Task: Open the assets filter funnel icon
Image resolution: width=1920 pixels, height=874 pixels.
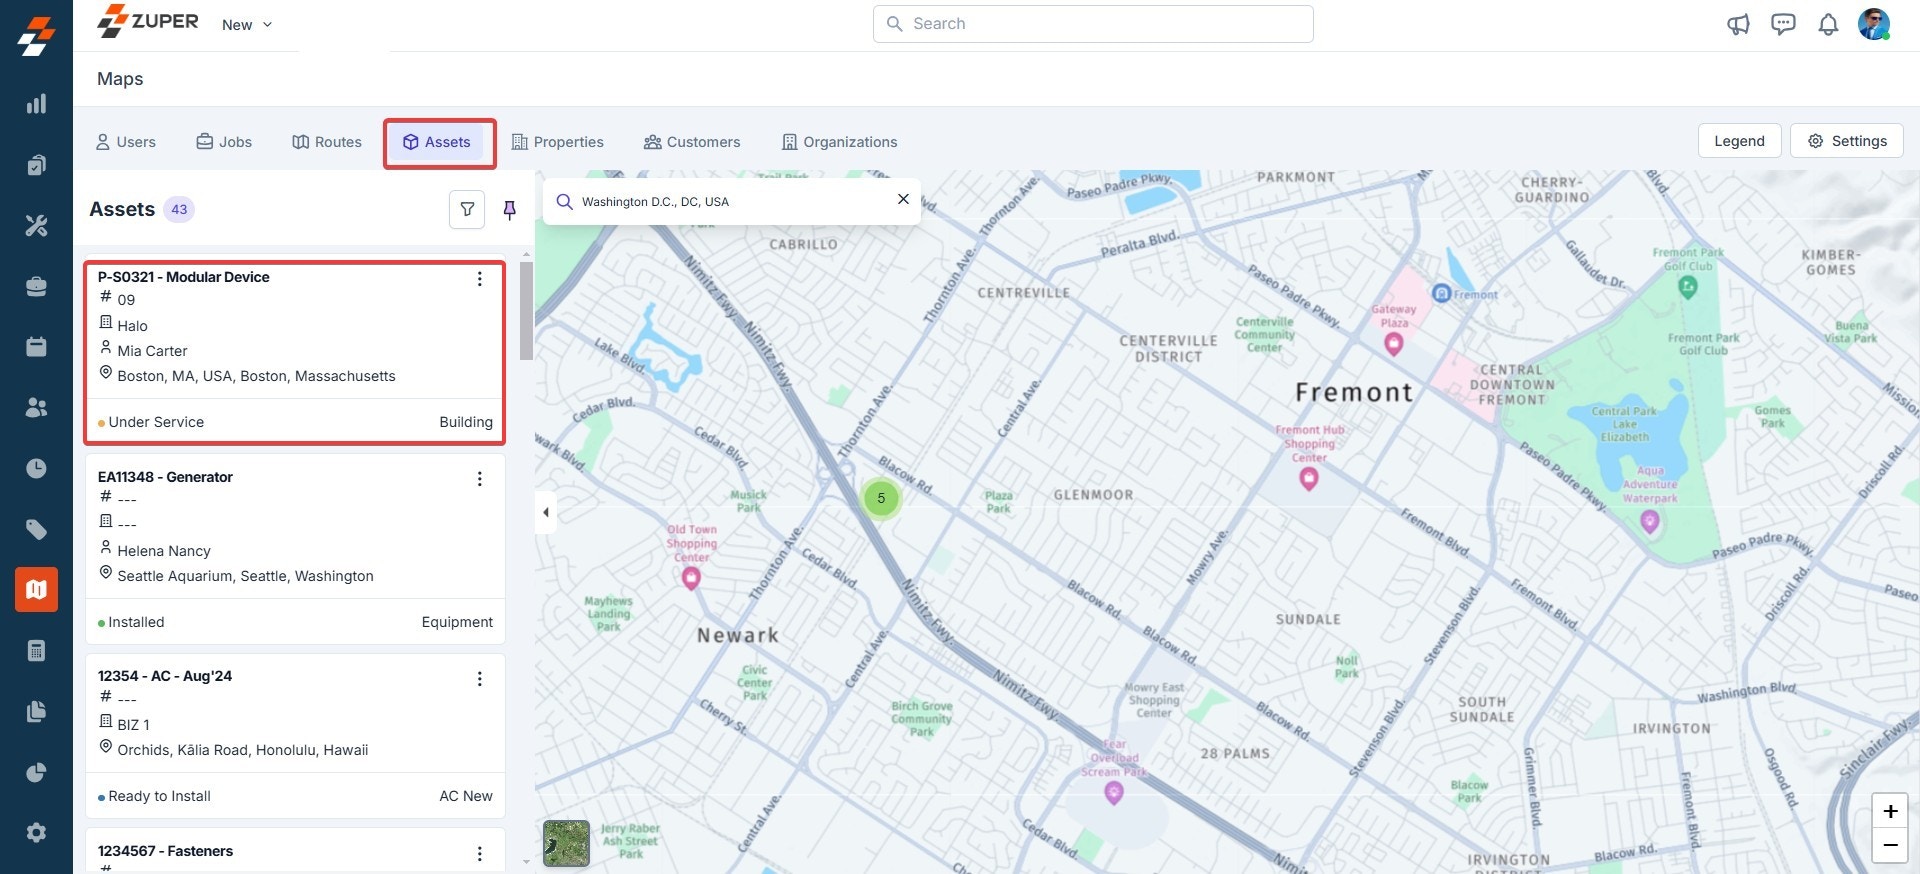Action: point(467,210)
